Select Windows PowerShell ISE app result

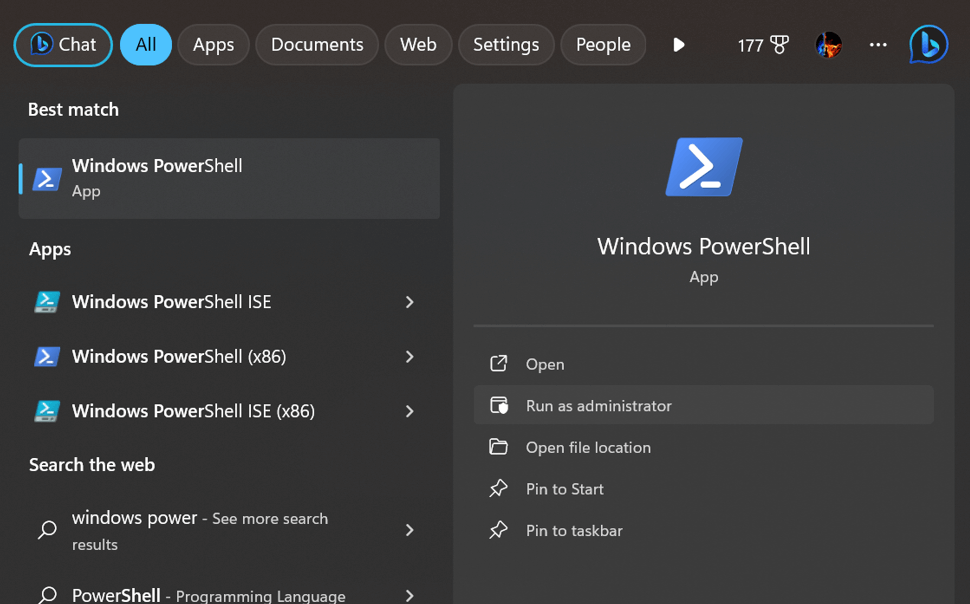click(x=229, y=302)
